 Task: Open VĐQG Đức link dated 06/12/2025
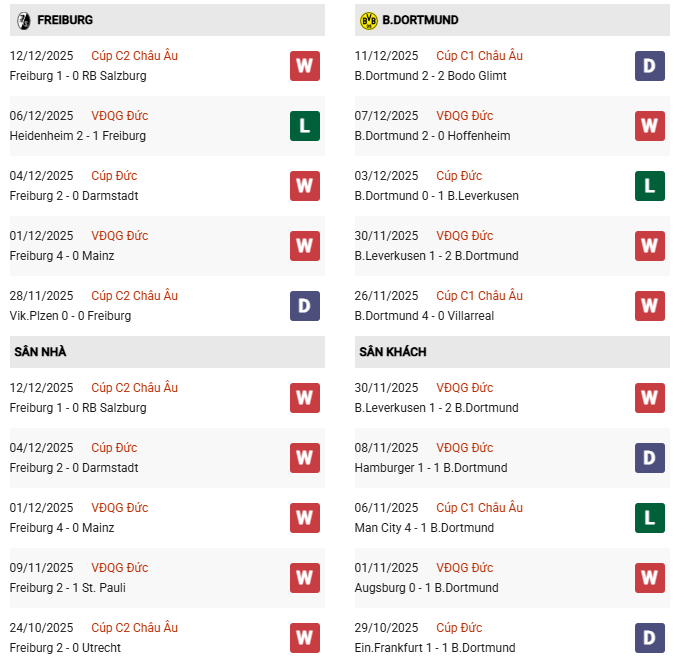[x=119, y=116]
